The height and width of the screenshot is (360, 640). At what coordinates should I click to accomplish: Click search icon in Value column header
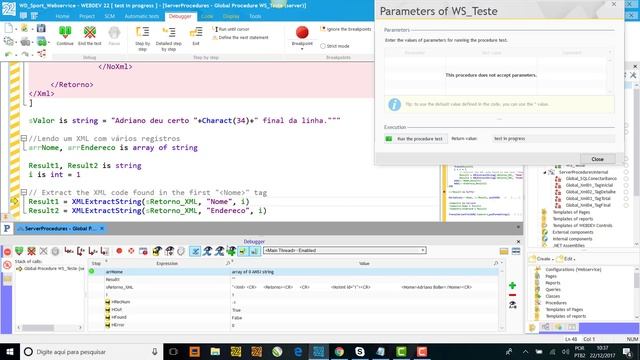496,264
